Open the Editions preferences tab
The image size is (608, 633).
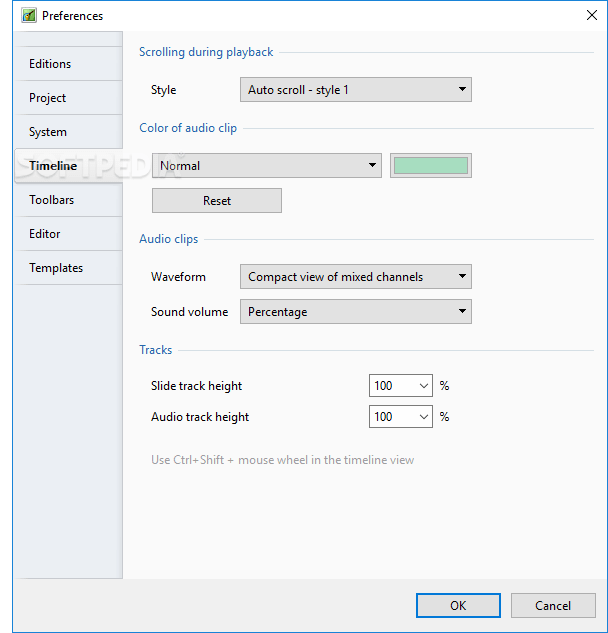click(69, 64)
